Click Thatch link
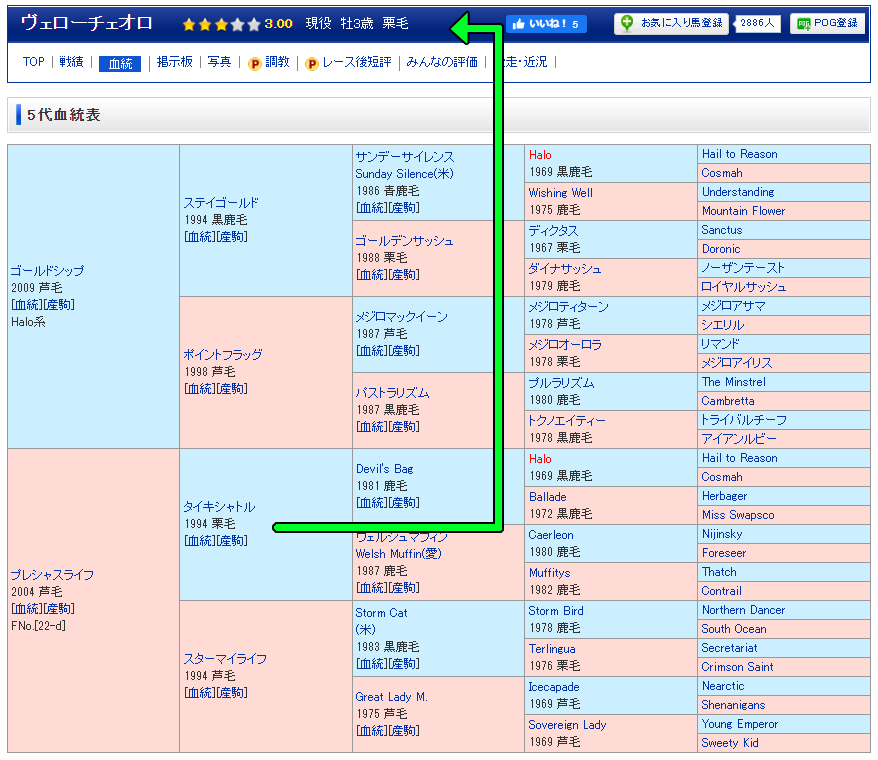This screenshot has width=878, height=760. tap(718, 572)
